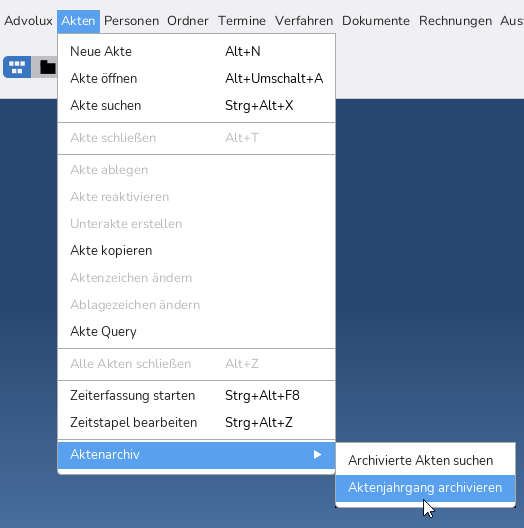Select Akte suchen entry
The image size is (524, 528).
pyautogui.click(x=196, y=105)
